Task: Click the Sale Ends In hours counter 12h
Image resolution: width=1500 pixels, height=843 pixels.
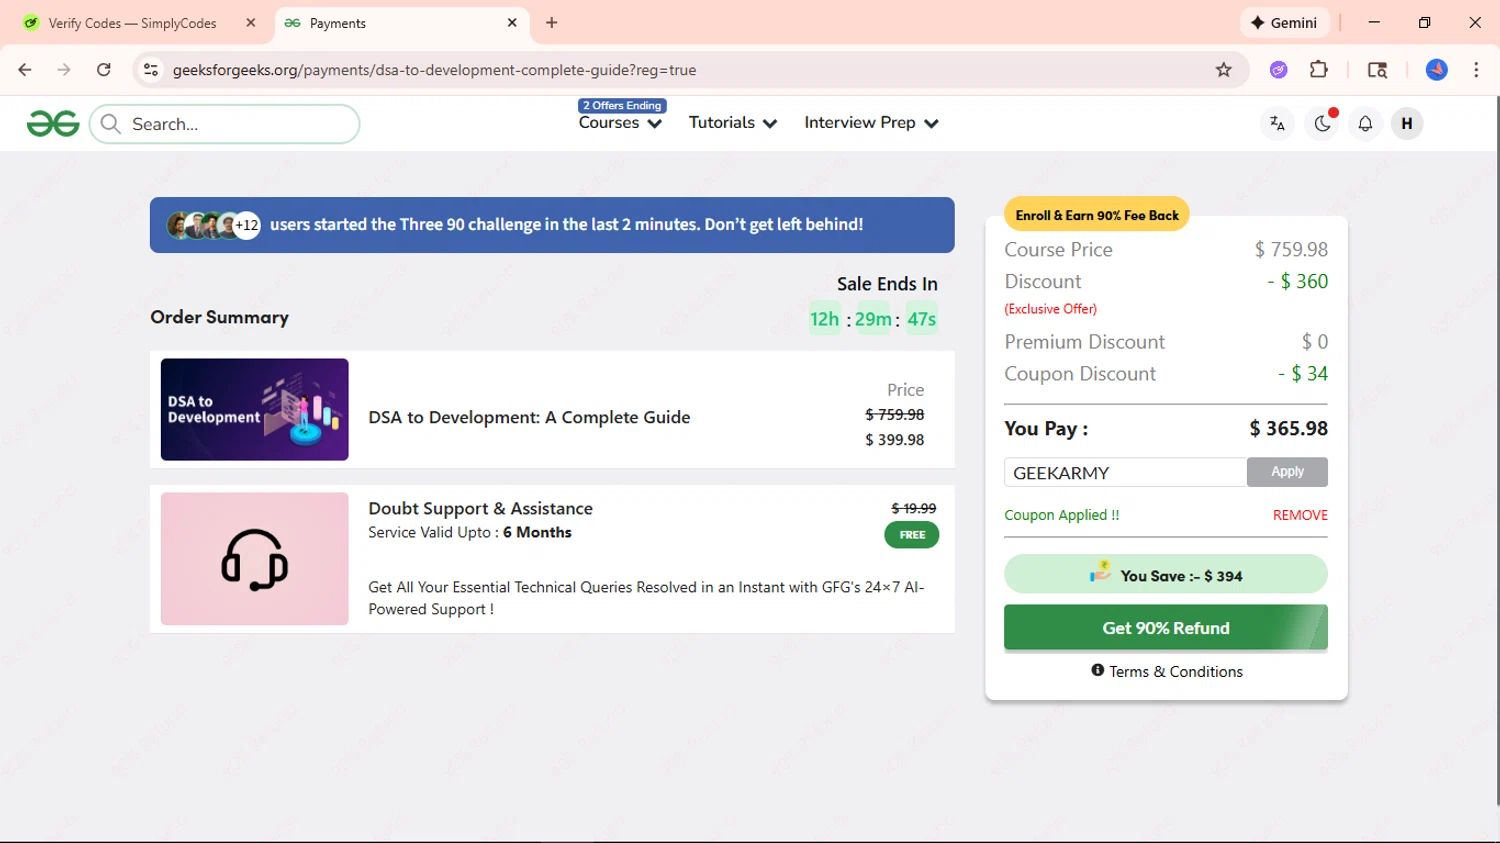Action: (x=825, y=319)
